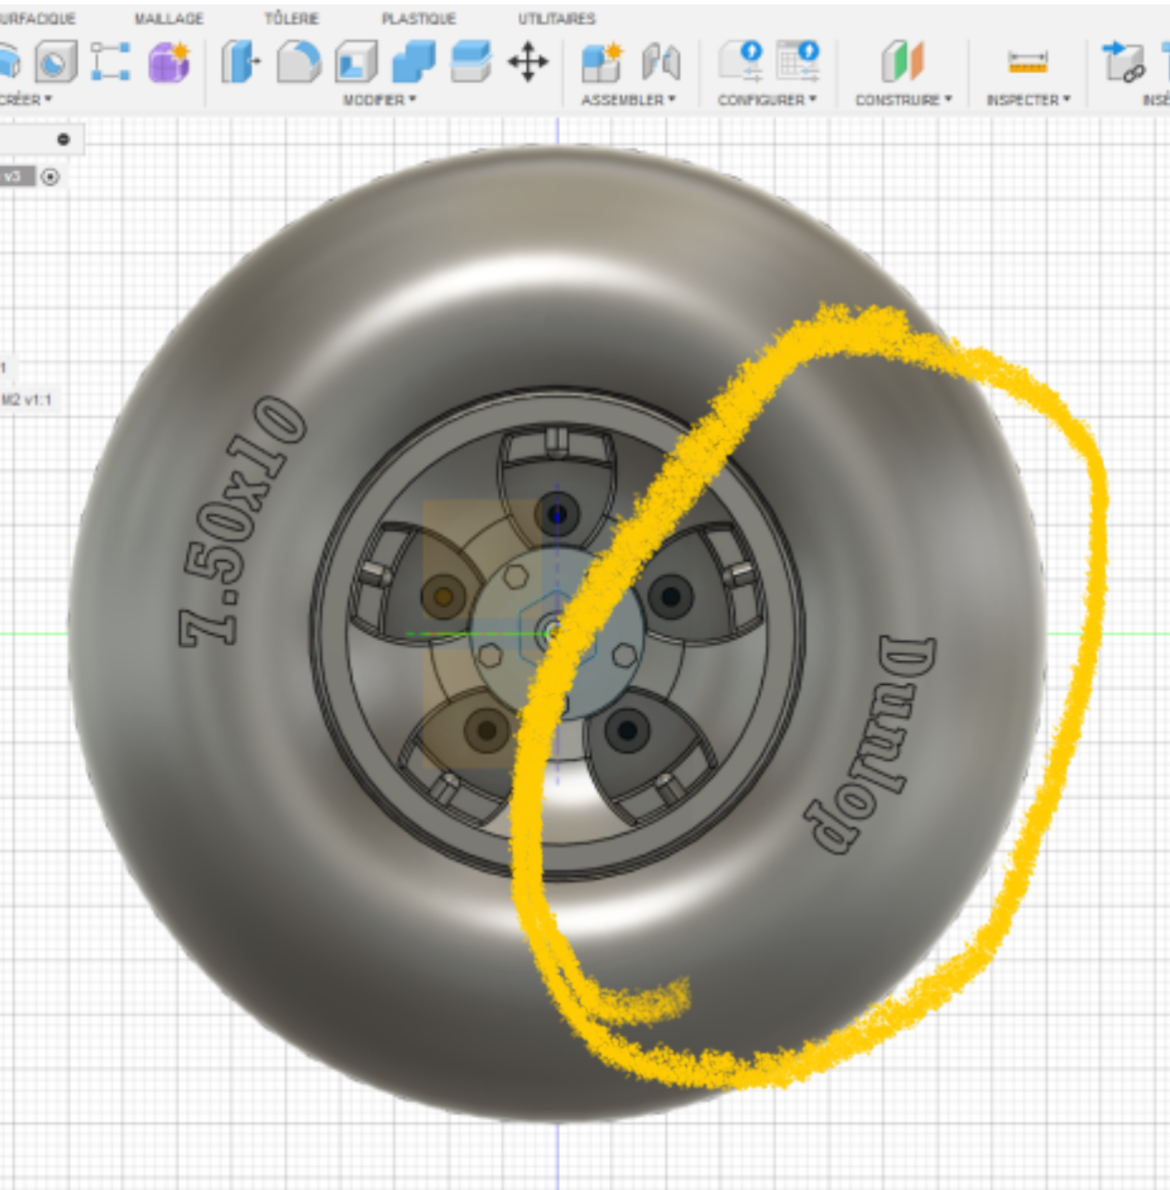Switch to the PLASTIQUE tab
This screenshot has width=1170, height=1190.
[418, 18]
